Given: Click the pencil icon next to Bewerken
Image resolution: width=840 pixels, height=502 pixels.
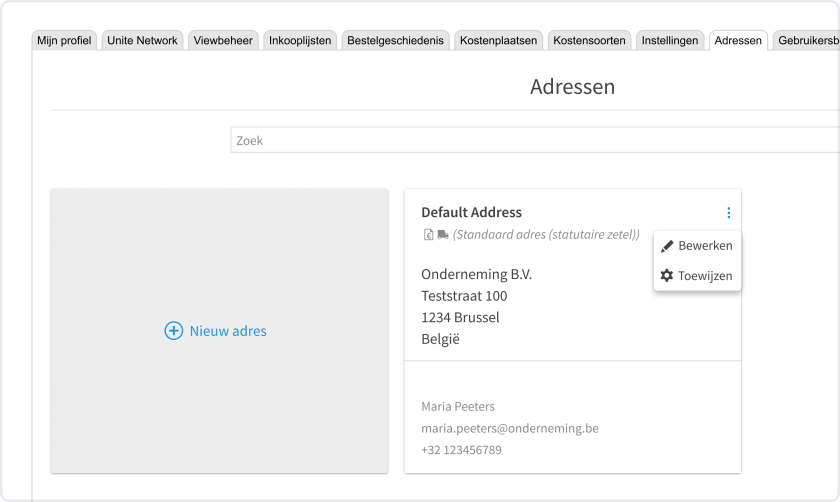Looking at the screenshot, I should [667, 246].
